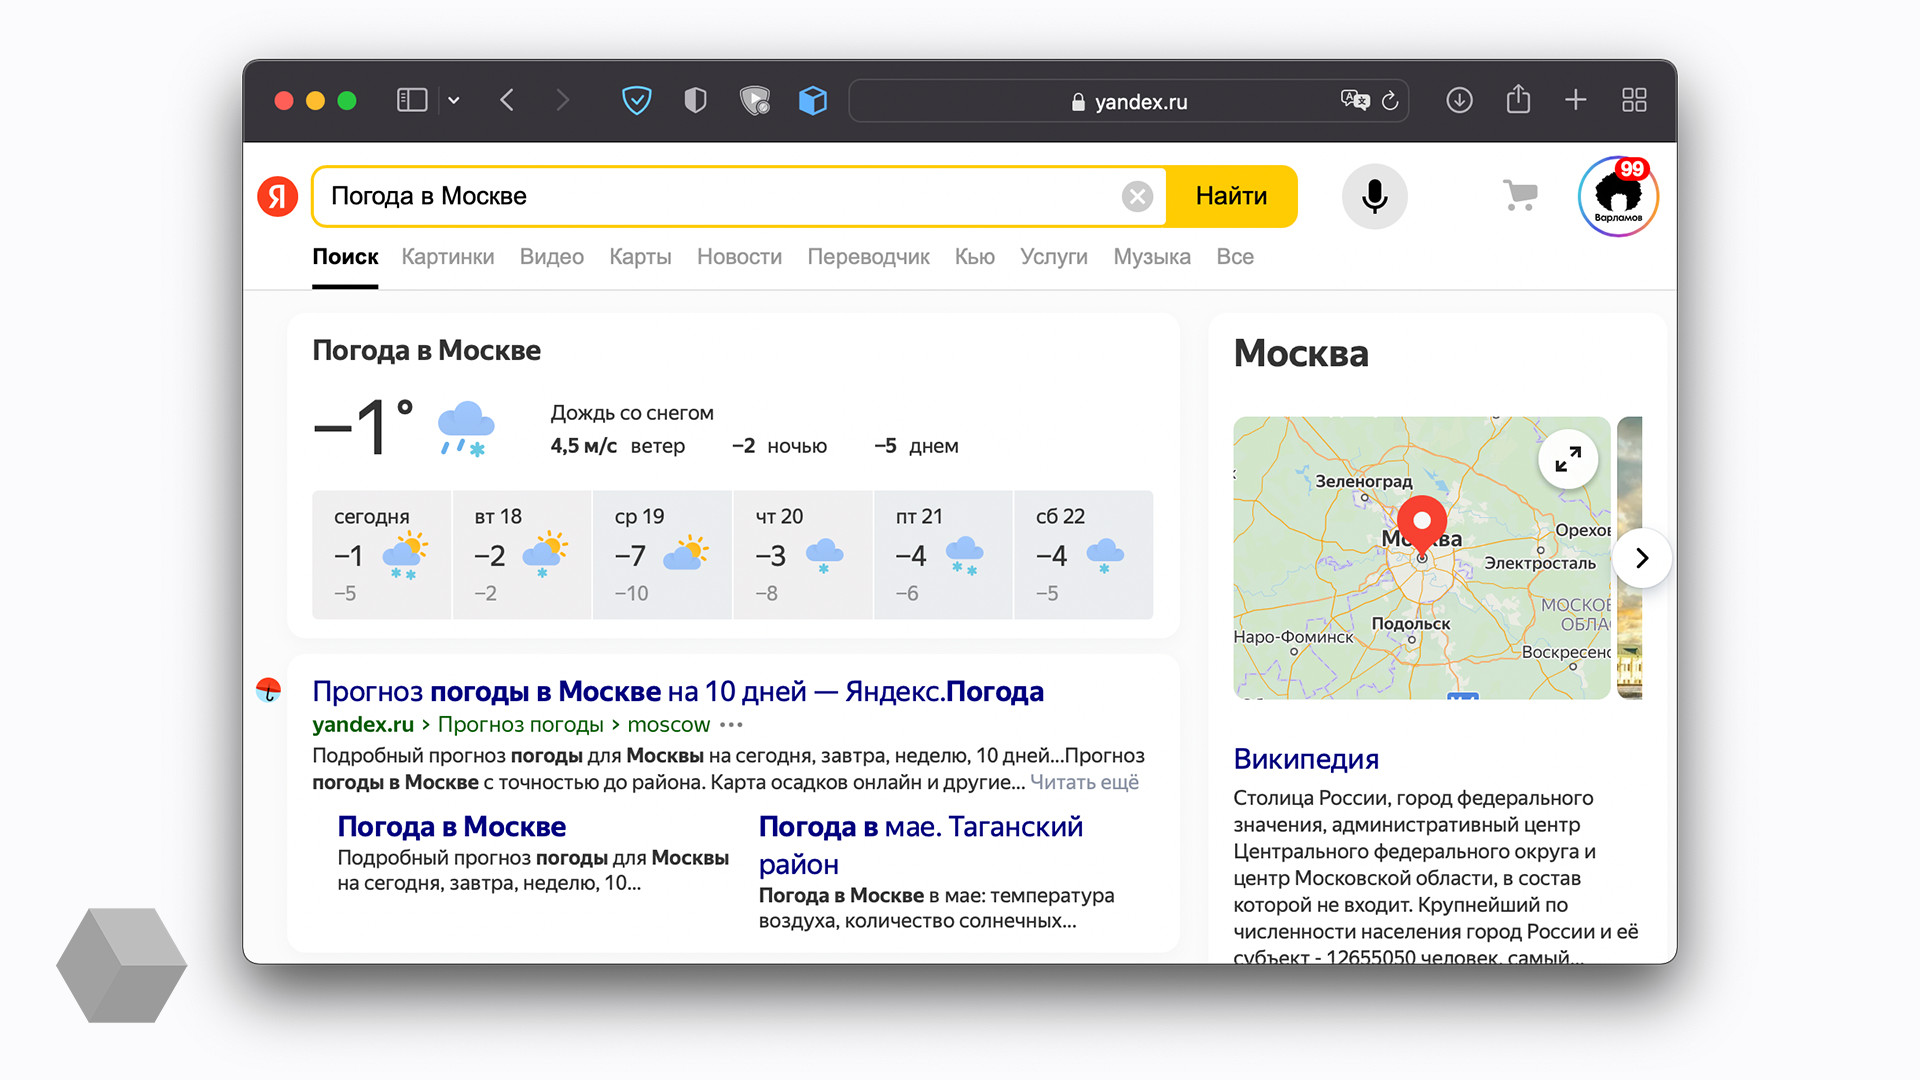Click the current weather rain-snow icon
This screenshot has width=1920, height=1080.
click(x=466, y=428)
